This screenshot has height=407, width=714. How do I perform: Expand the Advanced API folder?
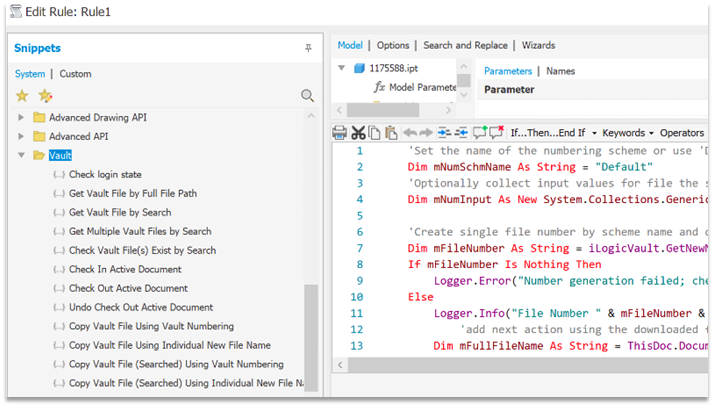tap(20, 136)
